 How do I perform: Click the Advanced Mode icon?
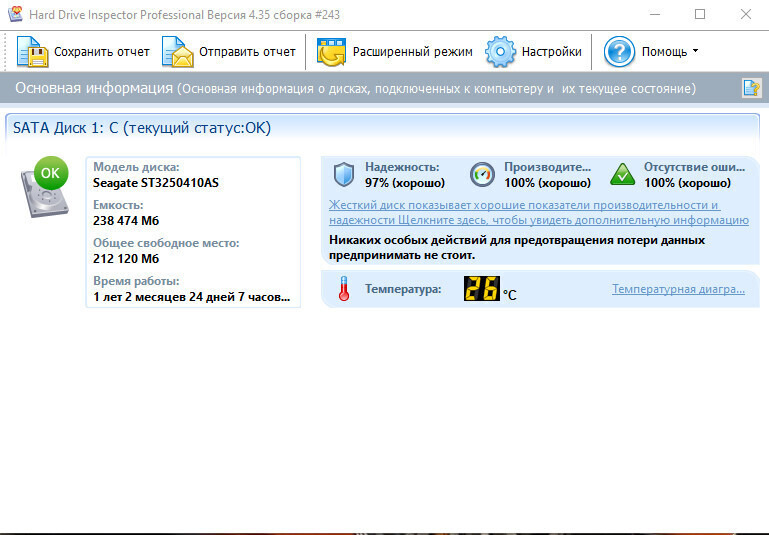tap(331, 51)
